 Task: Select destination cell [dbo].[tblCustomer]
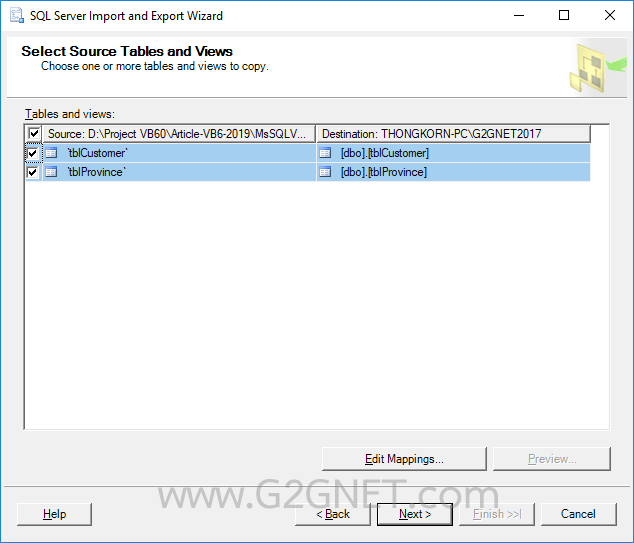(453, 153)
